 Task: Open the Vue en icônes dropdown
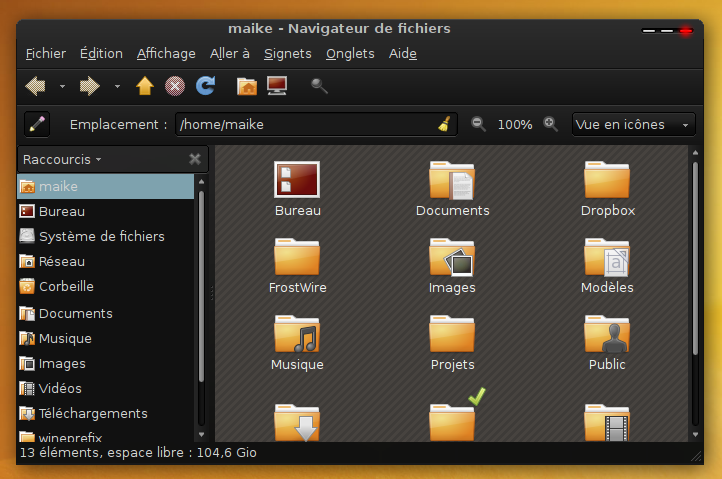tap(634, 124)
